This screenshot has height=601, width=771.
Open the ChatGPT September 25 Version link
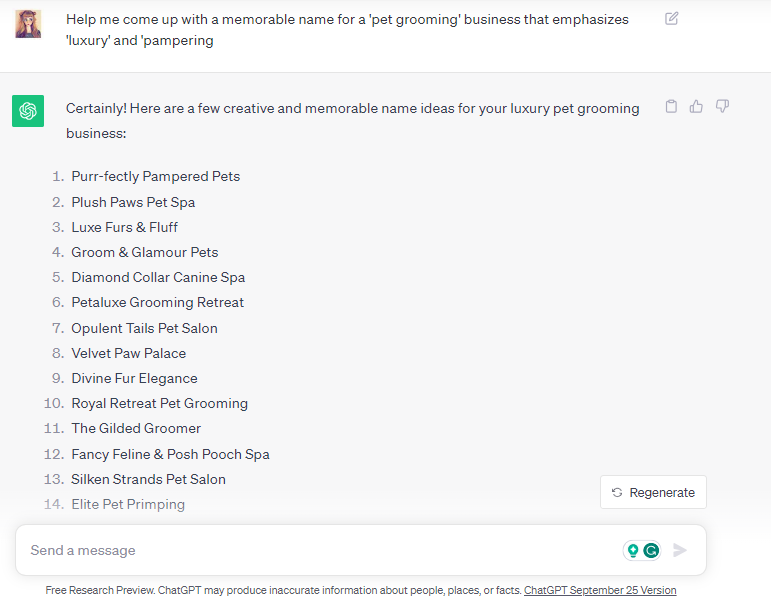(x=600, y=590)
